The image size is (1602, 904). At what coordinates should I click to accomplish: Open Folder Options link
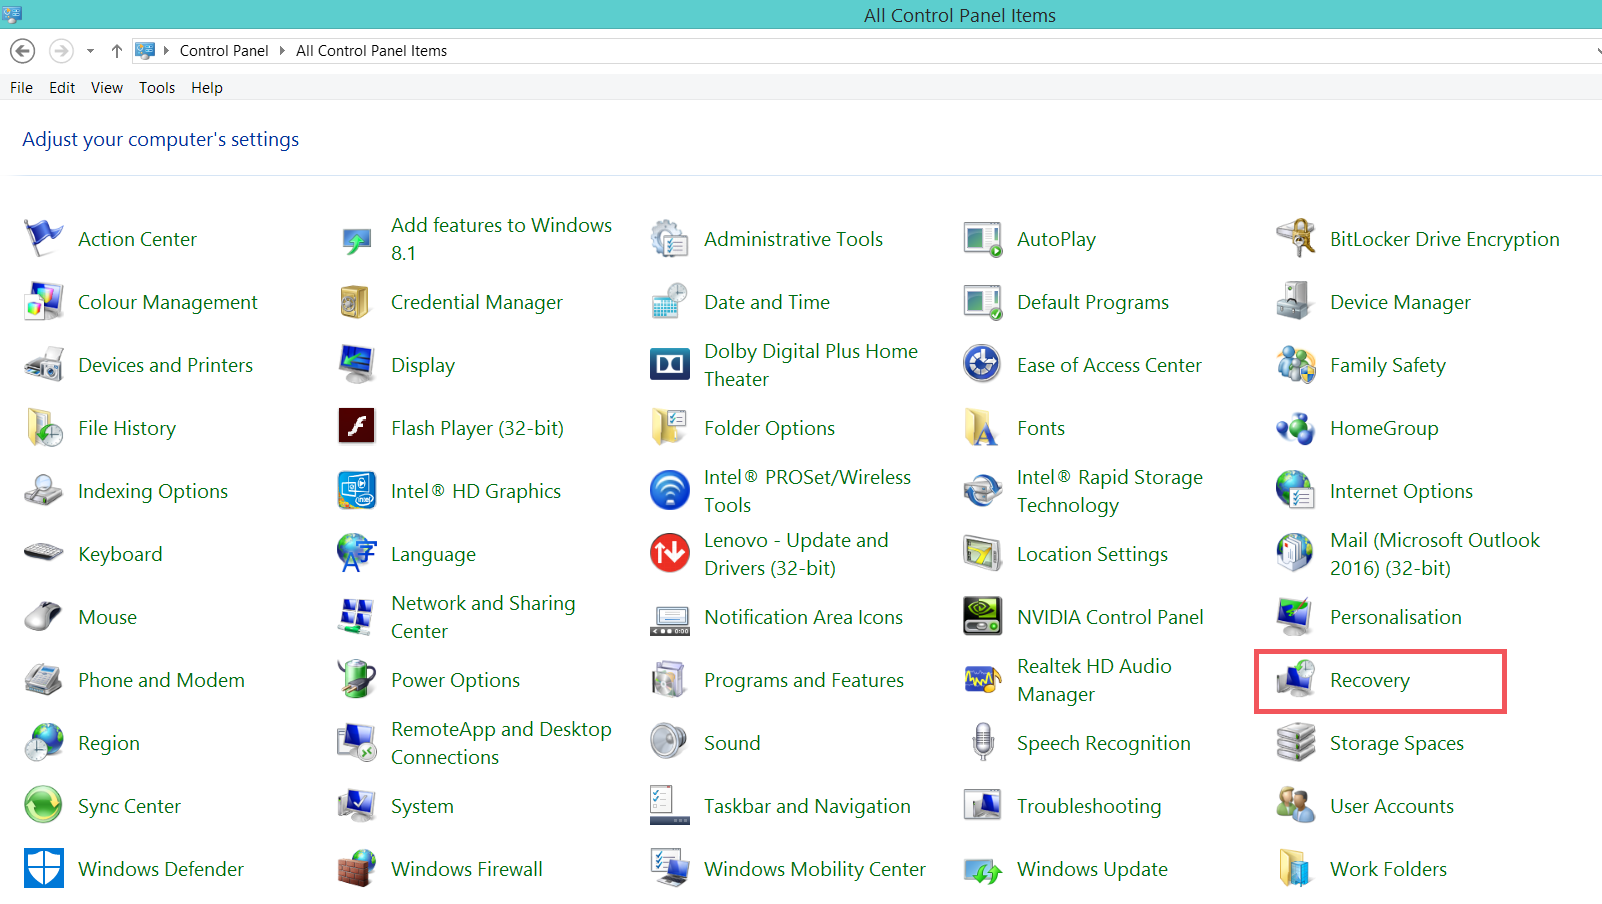click(769, 428)
